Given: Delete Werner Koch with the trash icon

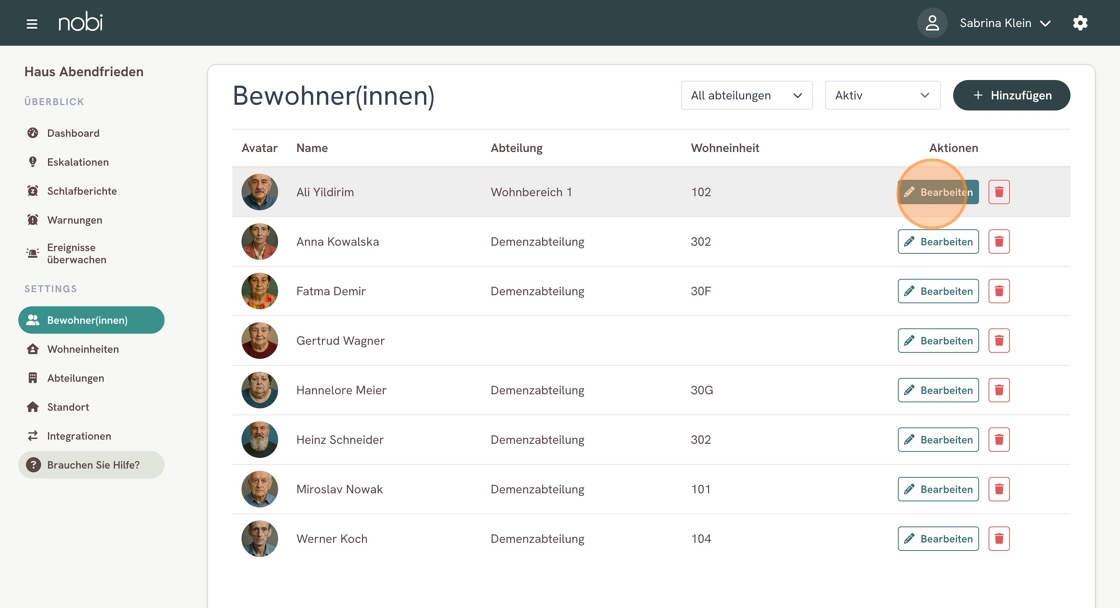Looking at the screenshot, I should click(999, 539).
